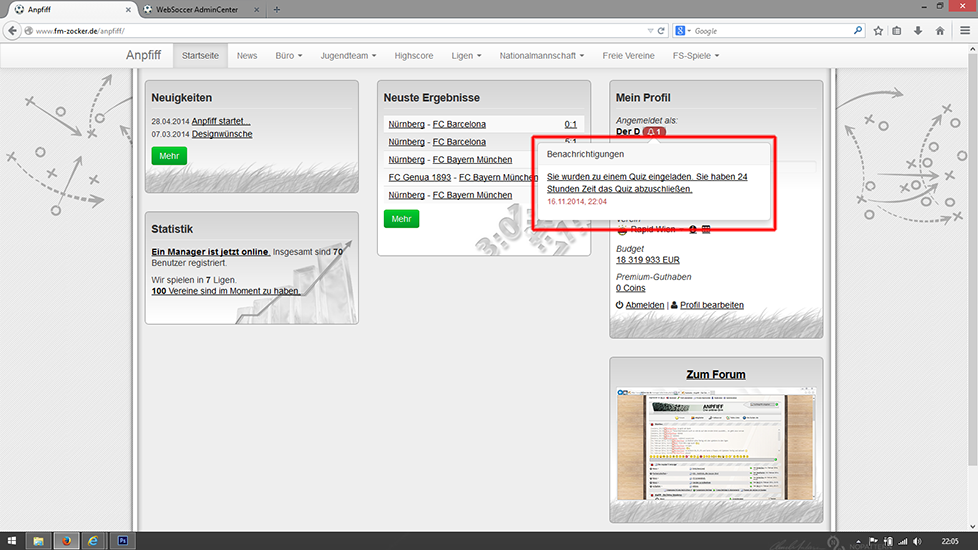Screen dimensions: 978x550
Task: Open the FS-Spiele dropdown menu
Action: (695, 56)
